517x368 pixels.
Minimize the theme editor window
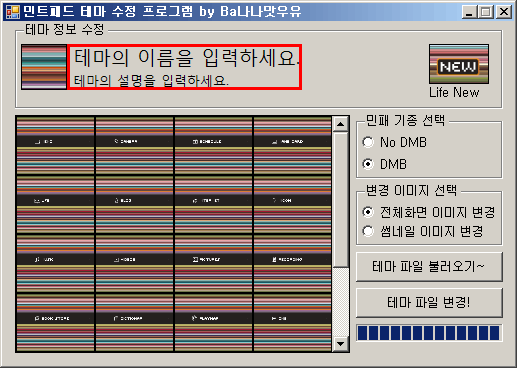tap(469, 12)
